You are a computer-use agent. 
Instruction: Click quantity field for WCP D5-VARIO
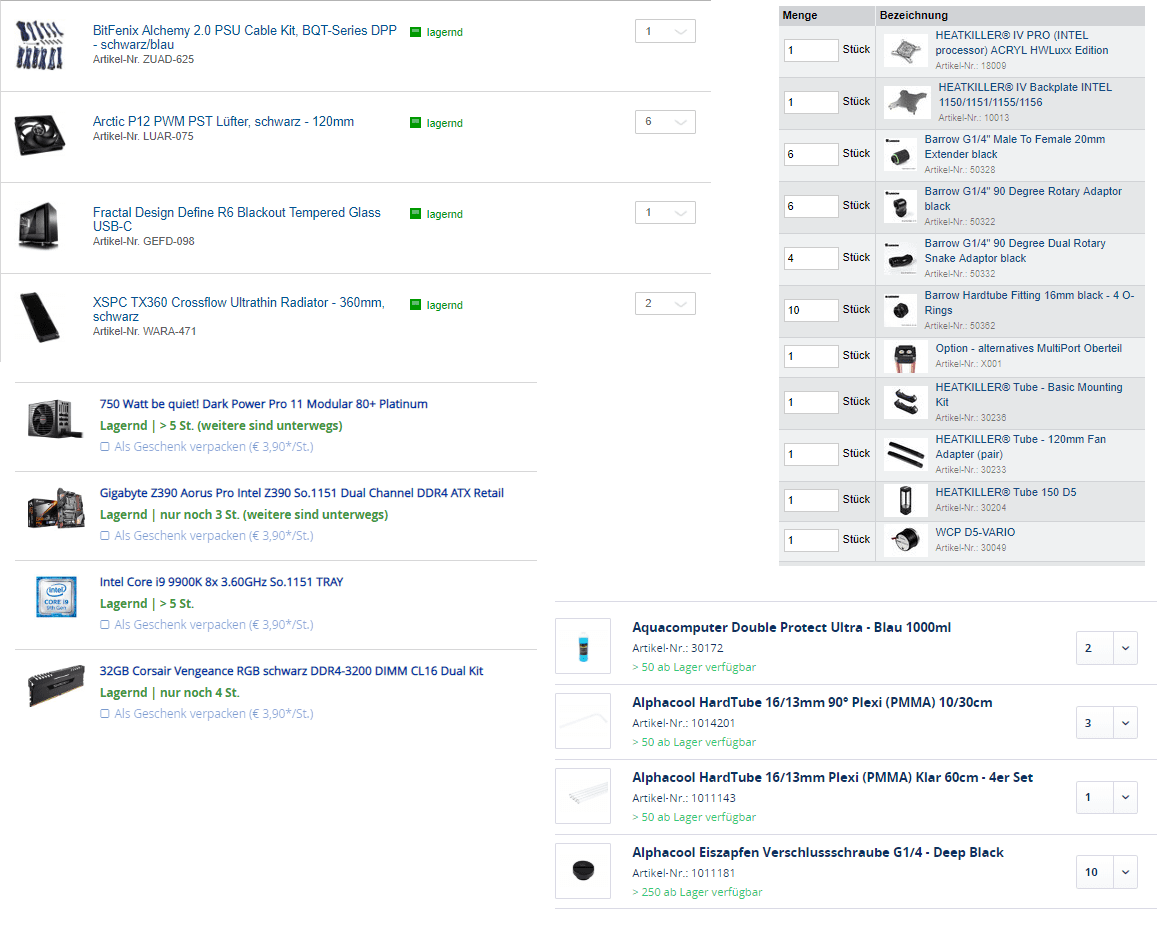point(811,540)
